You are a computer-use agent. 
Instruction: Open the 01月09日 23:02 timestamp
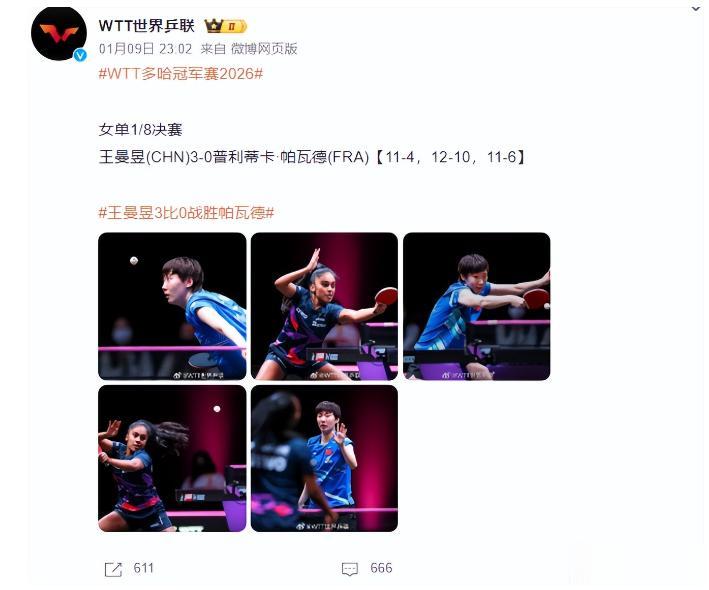[x=145, y=48]
